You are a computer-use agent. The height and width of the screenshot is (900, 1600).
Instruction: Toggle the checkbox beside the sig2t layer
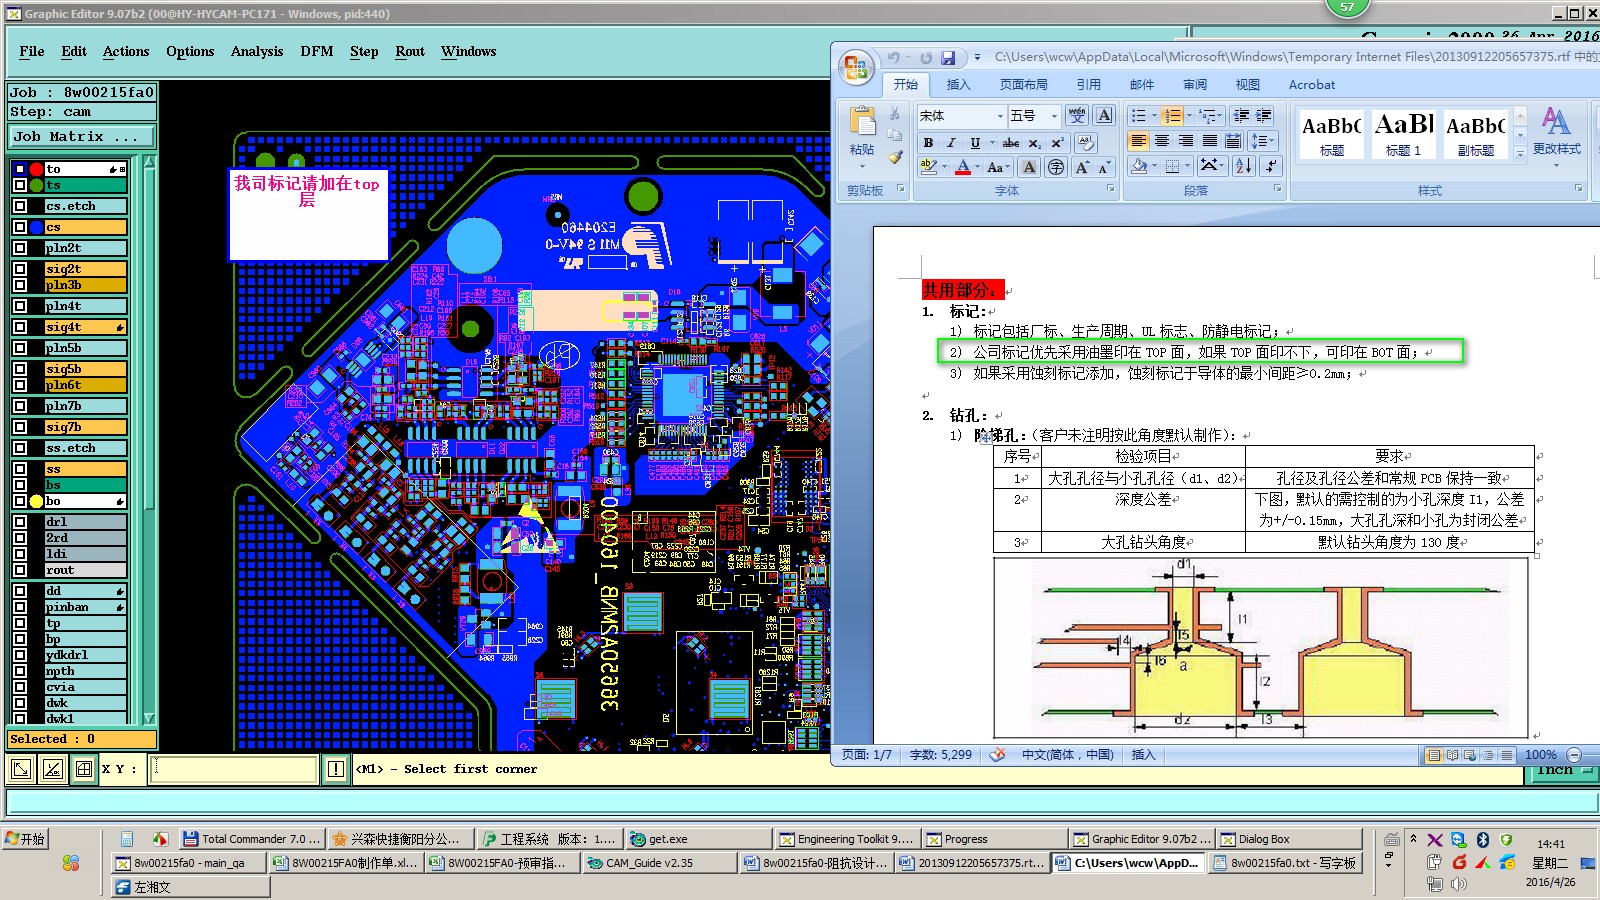(x=20, y=269)
